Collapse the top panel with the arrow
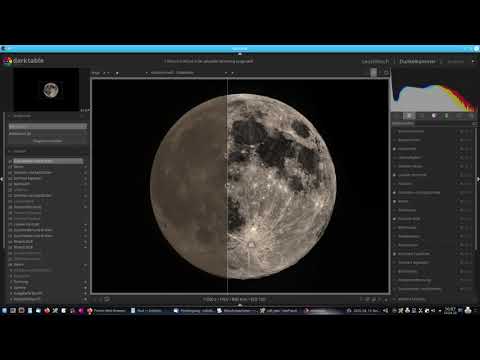Viewport: 480px width, 360px height. pos(240,54)
